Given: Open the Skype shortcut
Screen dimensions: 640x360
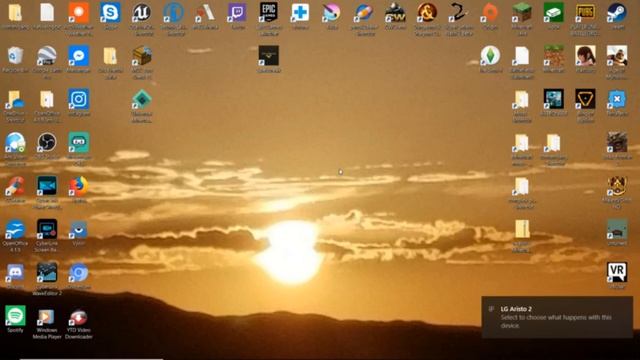Looking at the screenshot, I should 110,13.
